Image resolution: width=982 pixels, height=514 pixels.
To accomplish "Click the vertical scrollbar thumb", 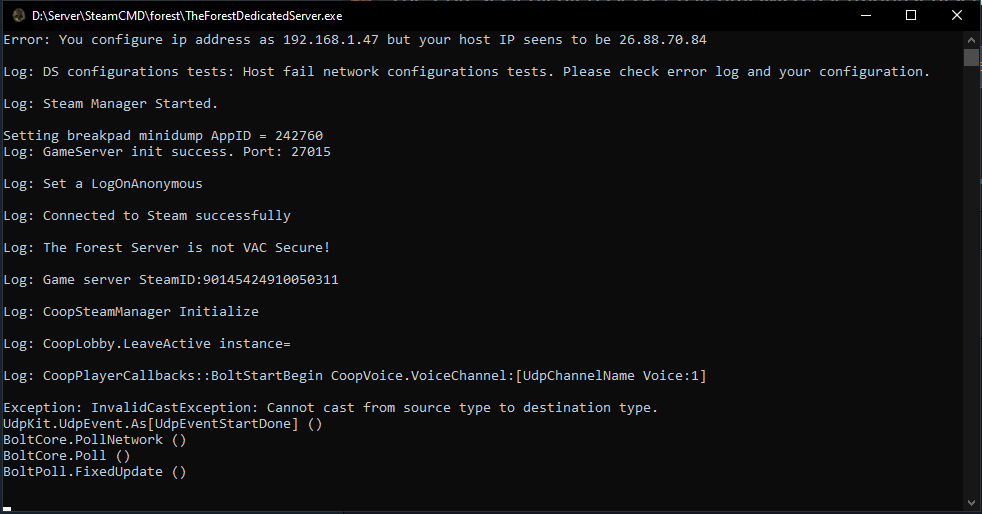I will coord(971,58).
